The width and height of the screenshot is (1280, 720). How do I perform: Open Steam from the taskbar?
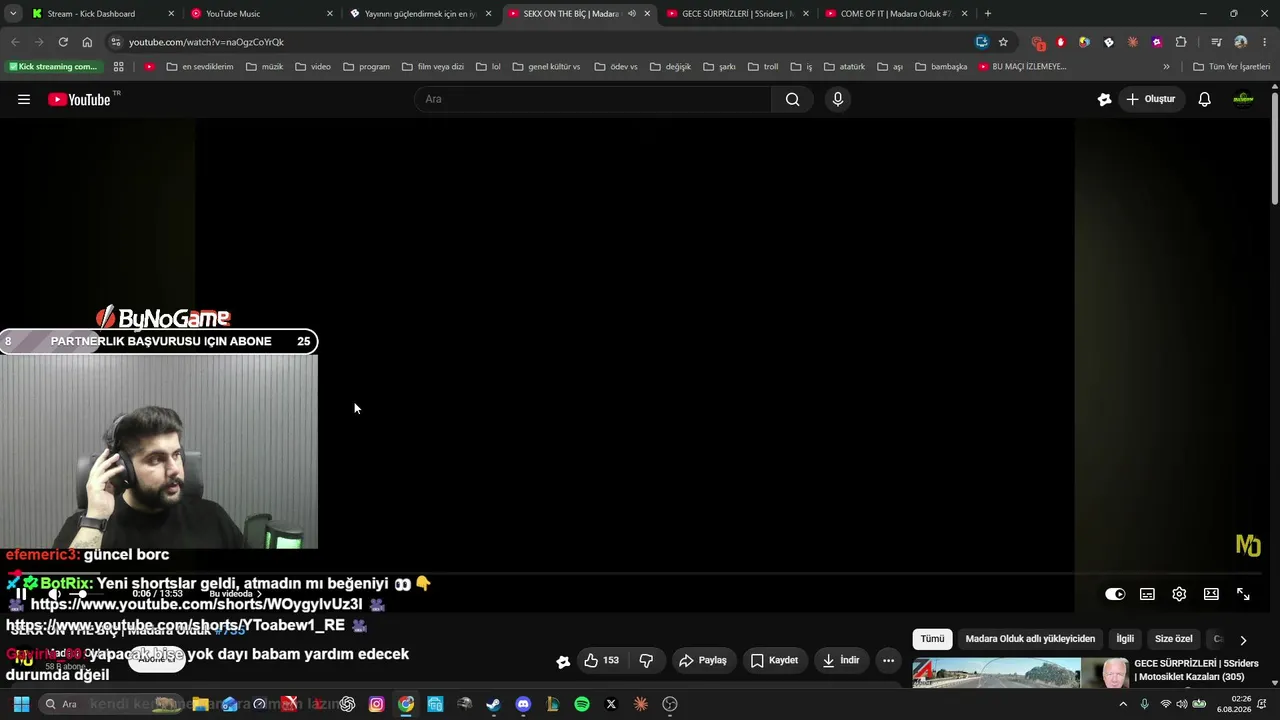(493, 704)
